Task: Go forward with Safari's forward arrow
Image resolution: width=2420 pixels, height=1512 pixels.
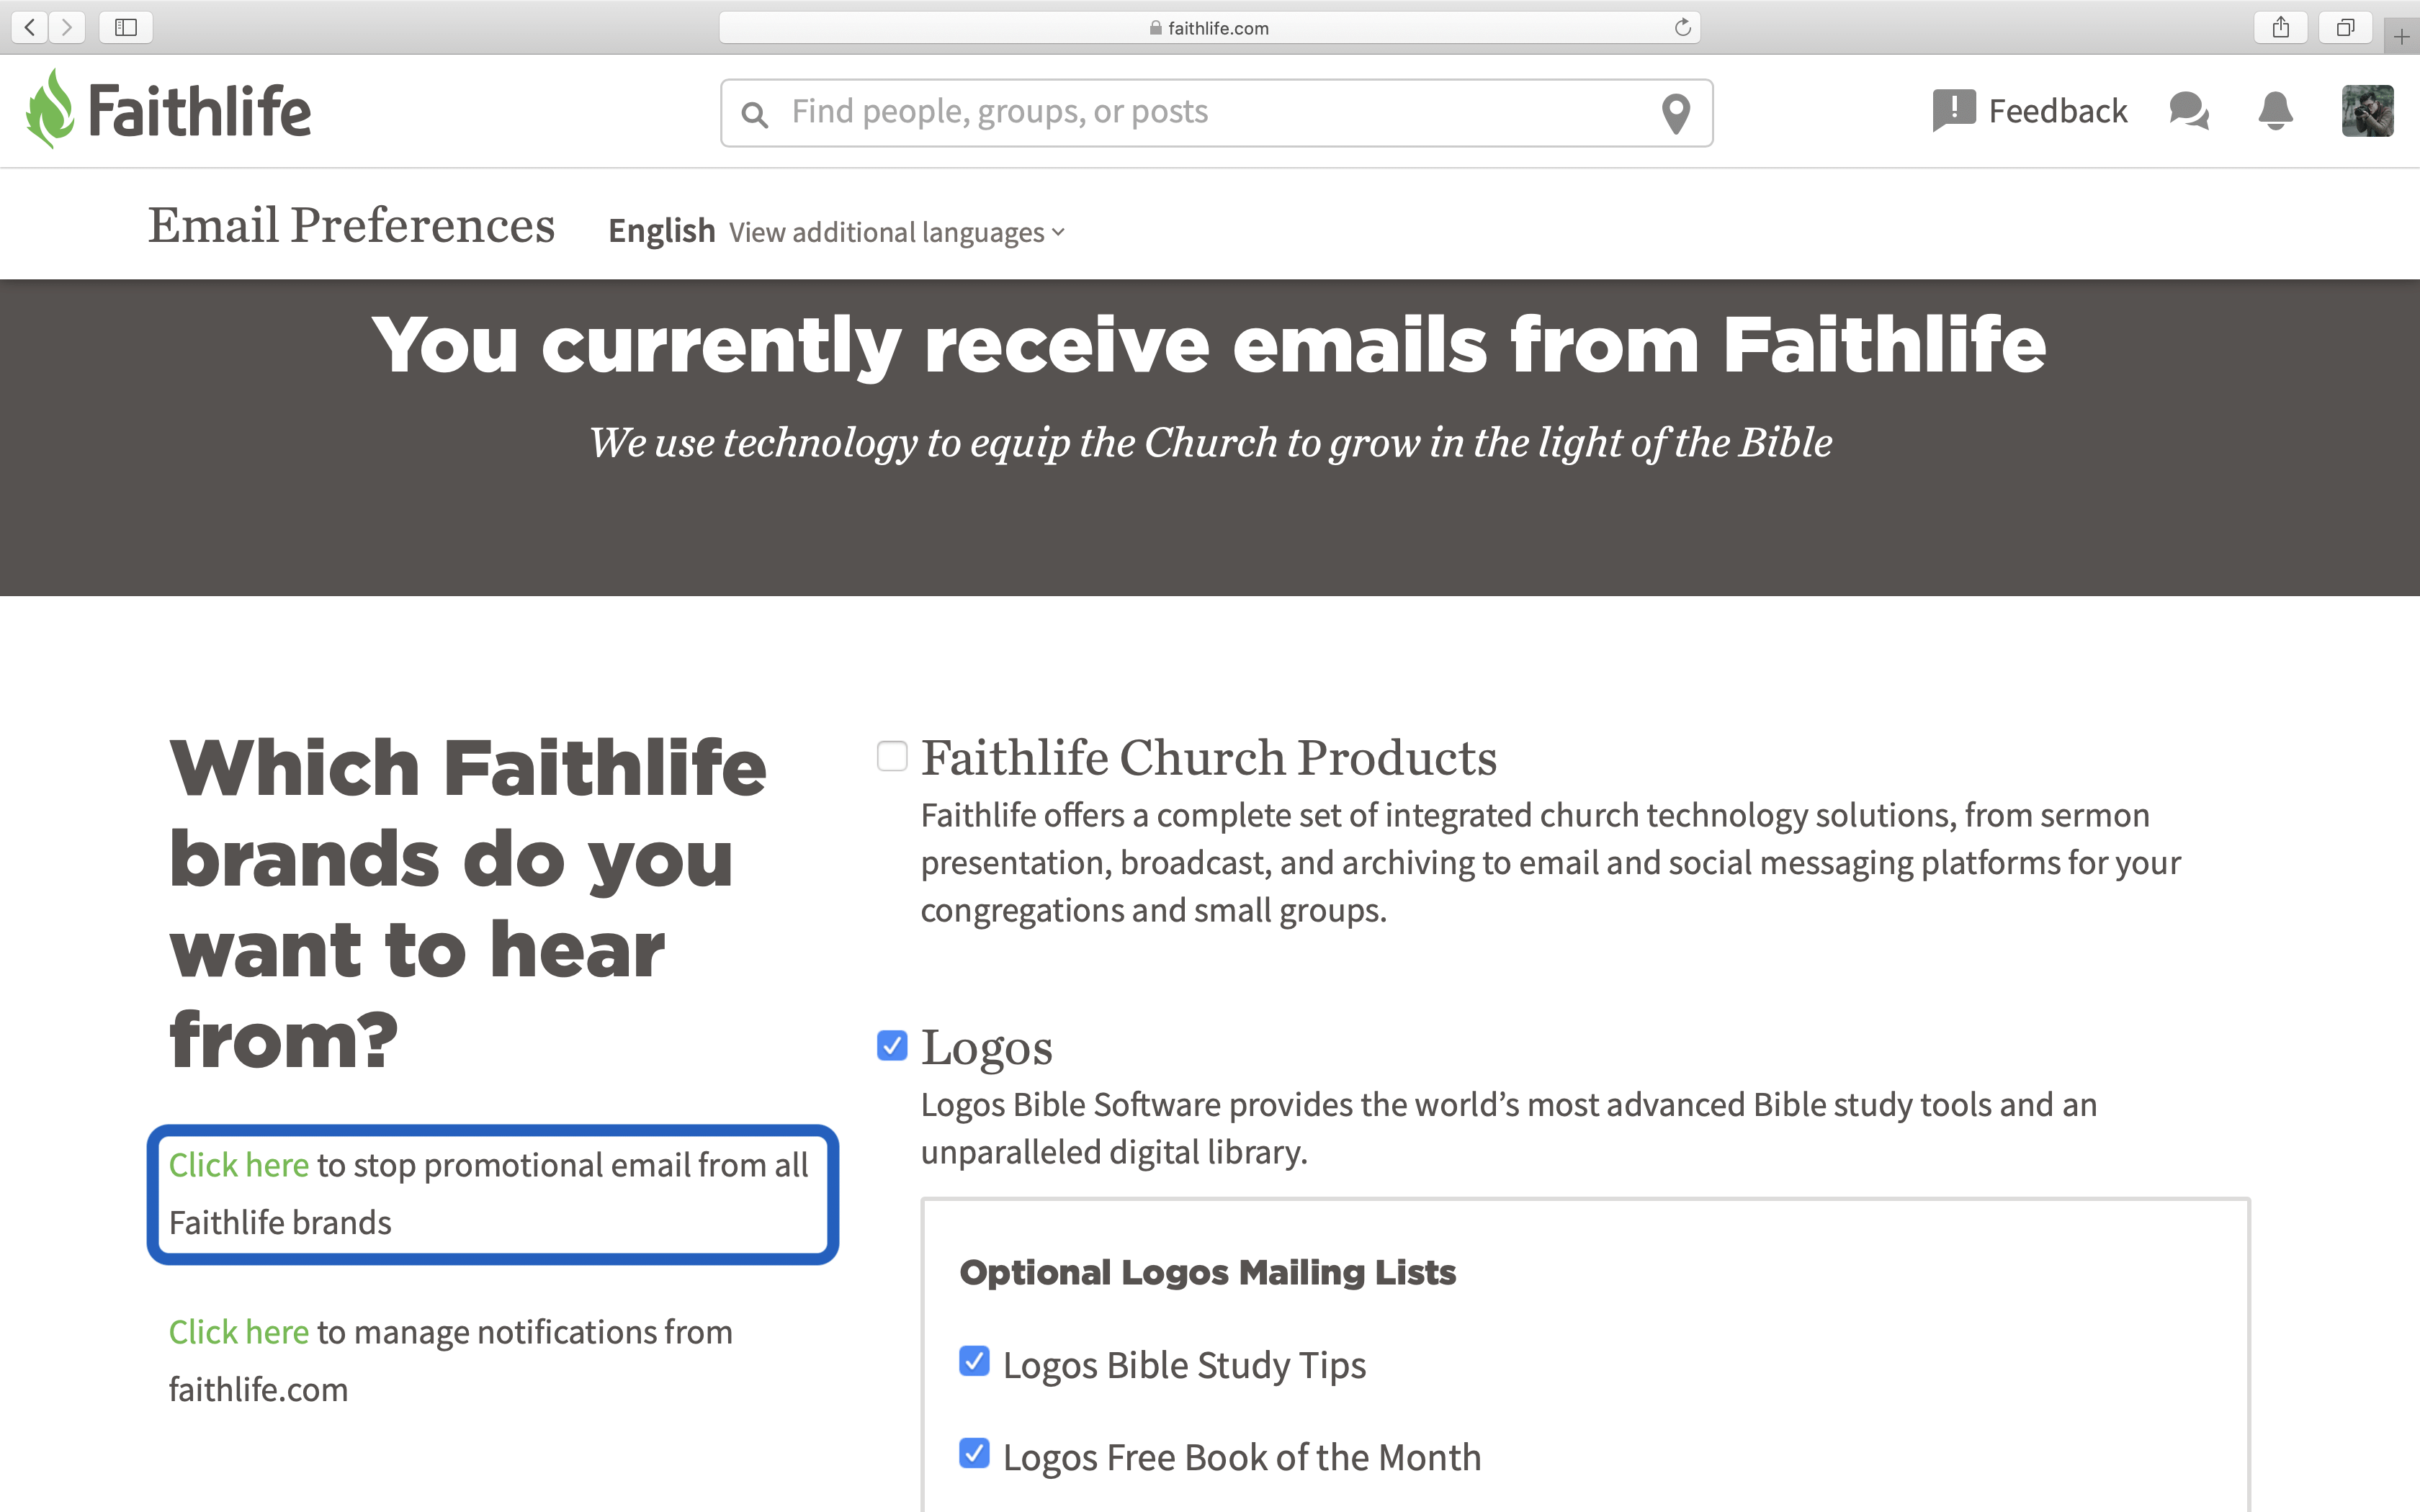Action: tap(67, 27)
